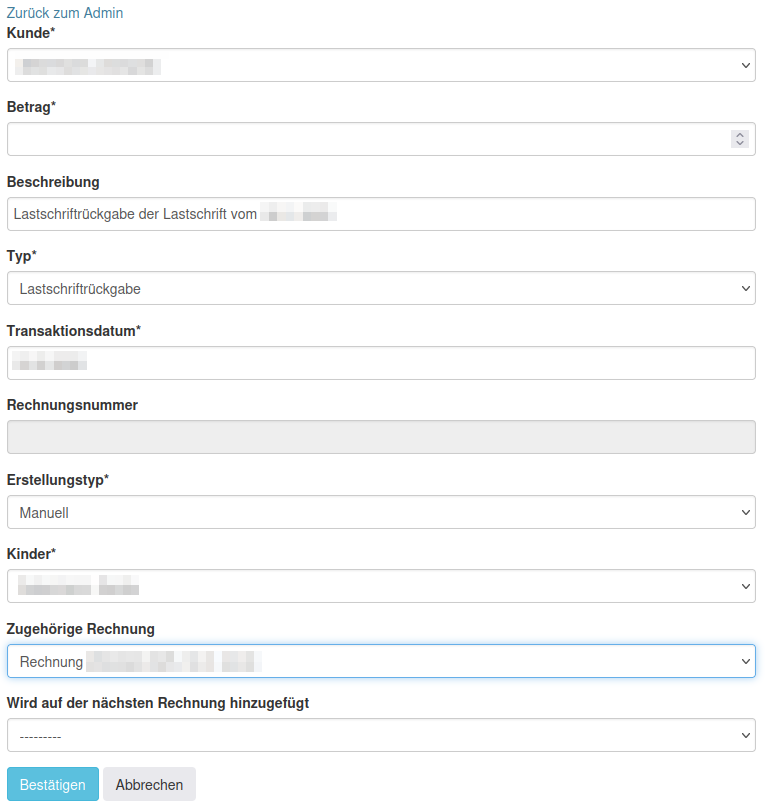Open the Erstellungstyp dropdown set to Manuell
This screenshot has width=765, height=808.
click(x=380, y=512)
